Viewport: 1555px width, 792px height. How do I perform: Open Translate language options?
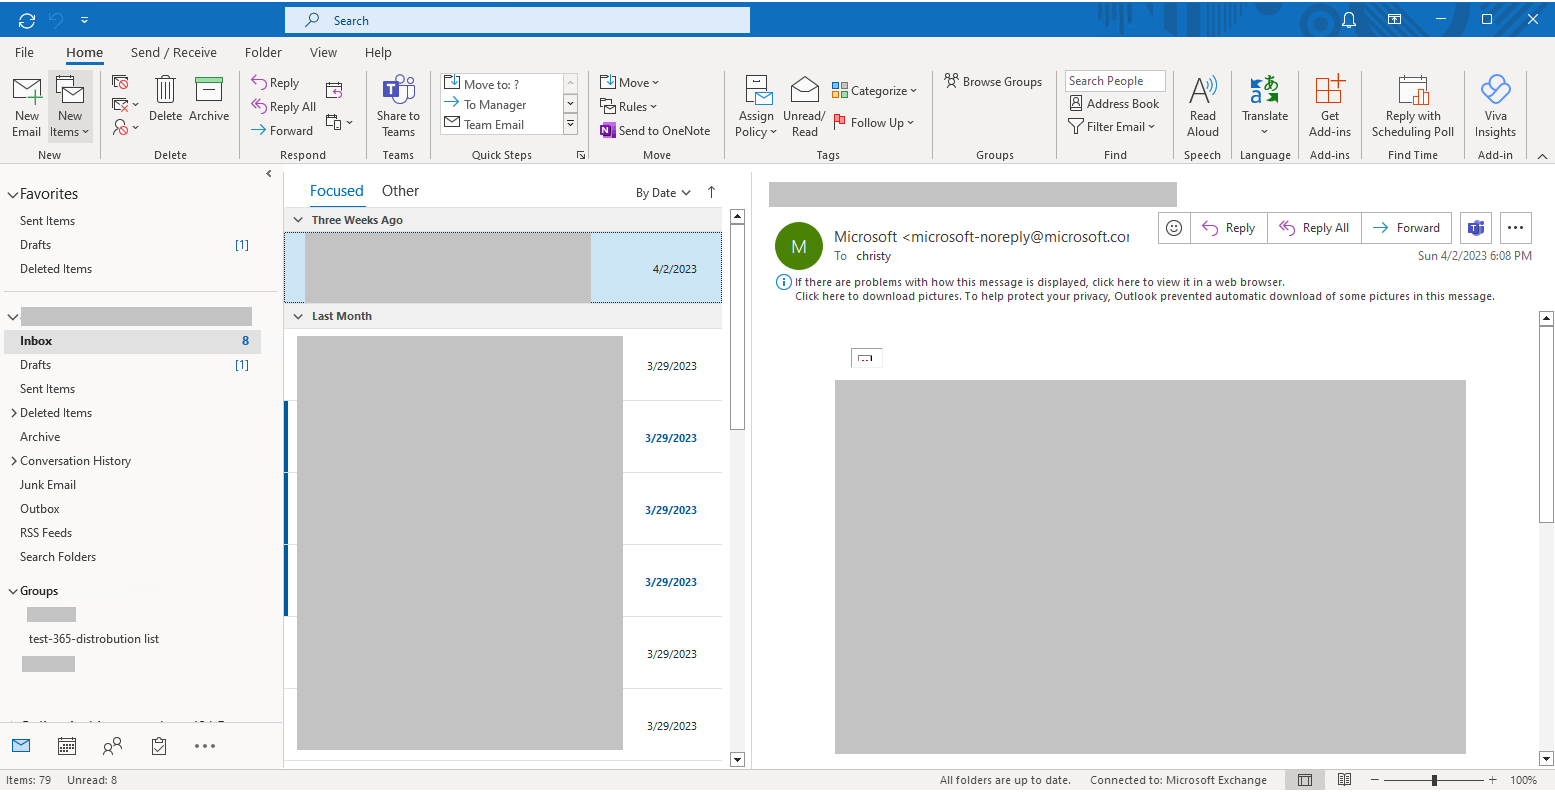click(x=1264, y=104)
